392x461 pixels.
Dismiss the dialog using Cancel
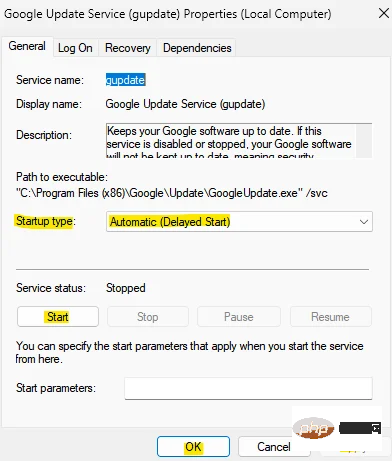point(274,447)
